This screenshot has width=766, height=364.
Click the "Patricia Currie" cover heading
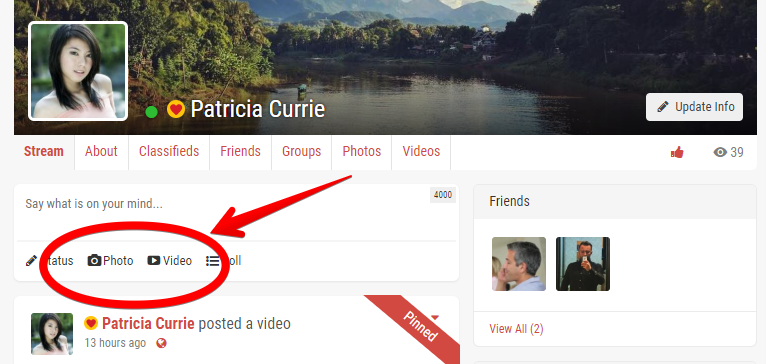click(257, 109)
